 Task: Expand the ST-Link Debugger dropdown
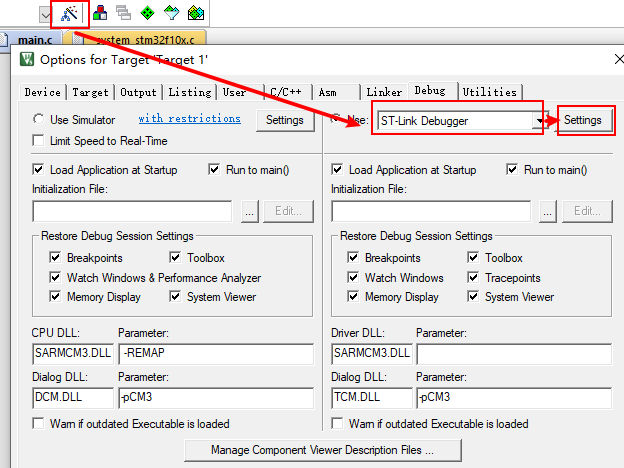[x=541, y=121]
